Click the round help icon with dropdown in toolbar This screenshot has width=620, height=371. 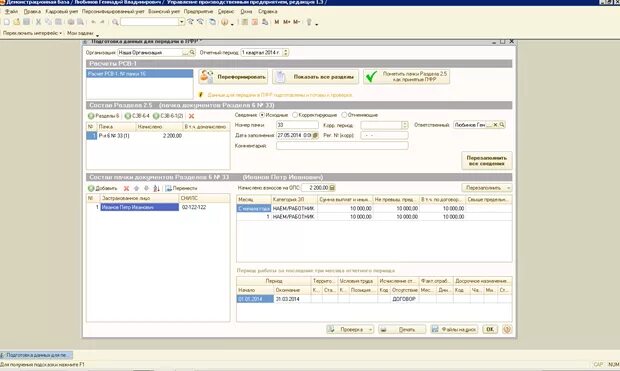(x=226, y=22)
